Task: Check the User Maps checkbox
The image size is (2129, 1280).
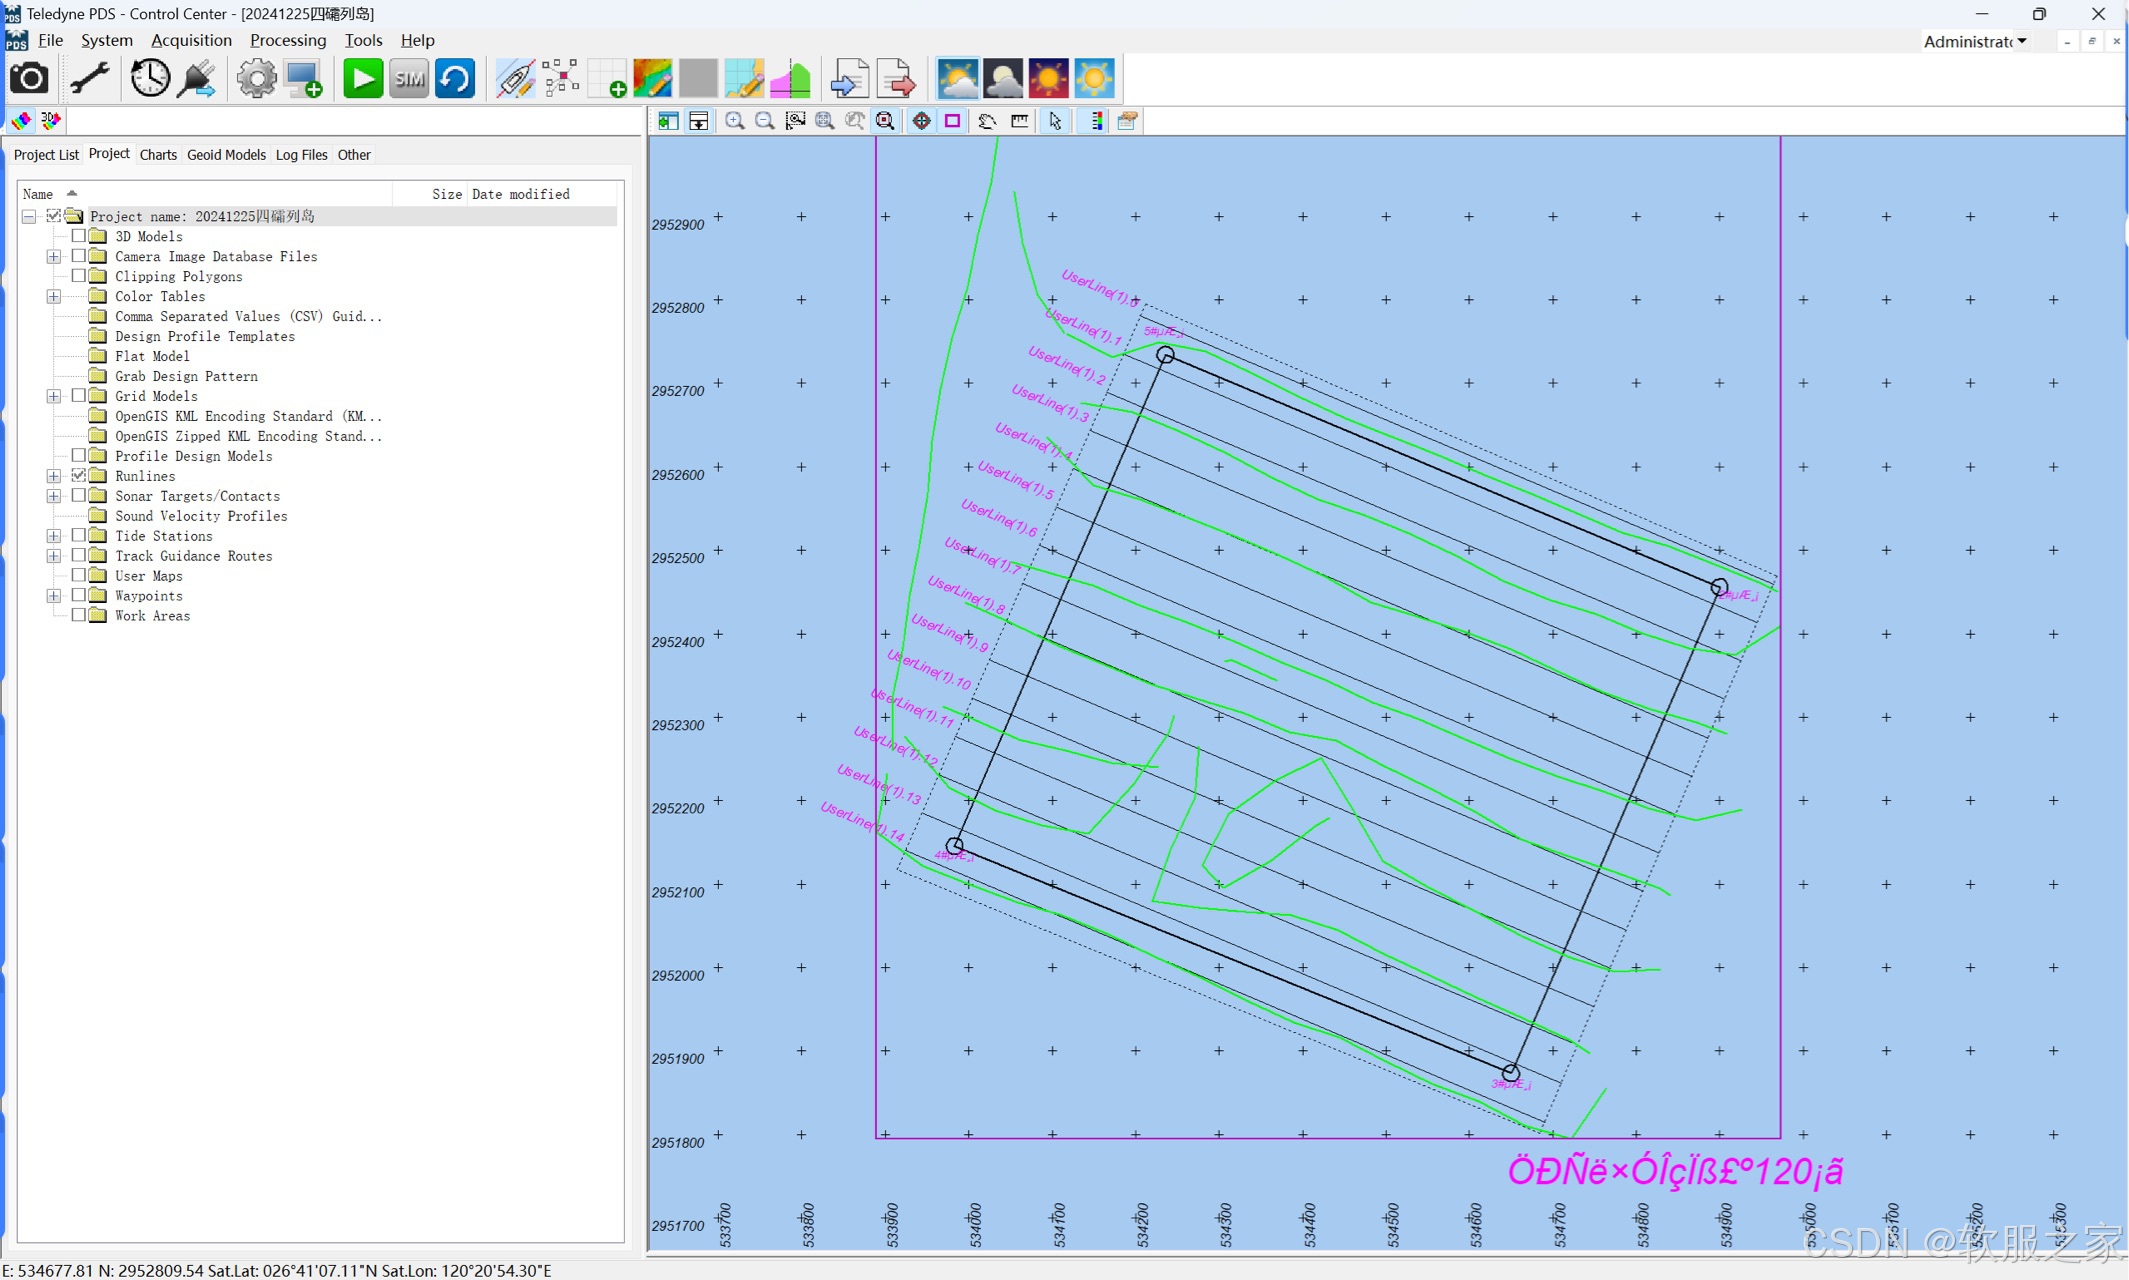Action: [80, 575]
